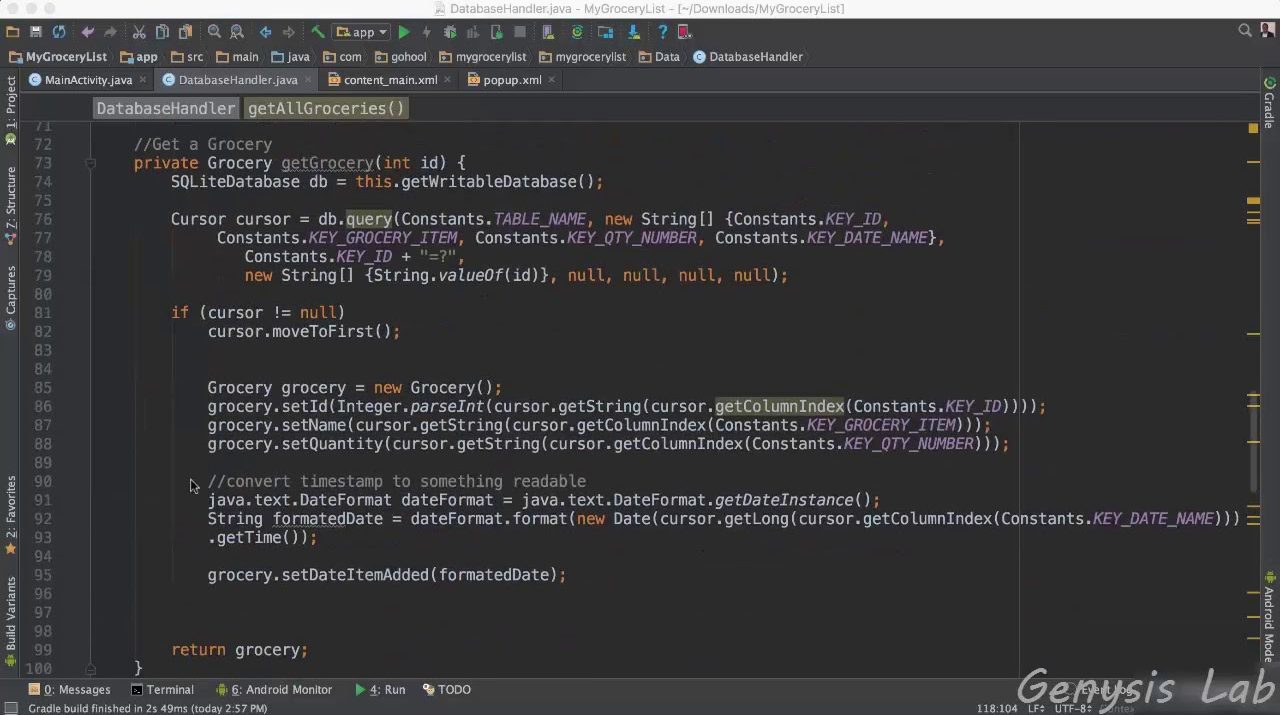1280x715 pixels.
Task: Open the UTF-8 encoding selector
Action: point(1070,708)
